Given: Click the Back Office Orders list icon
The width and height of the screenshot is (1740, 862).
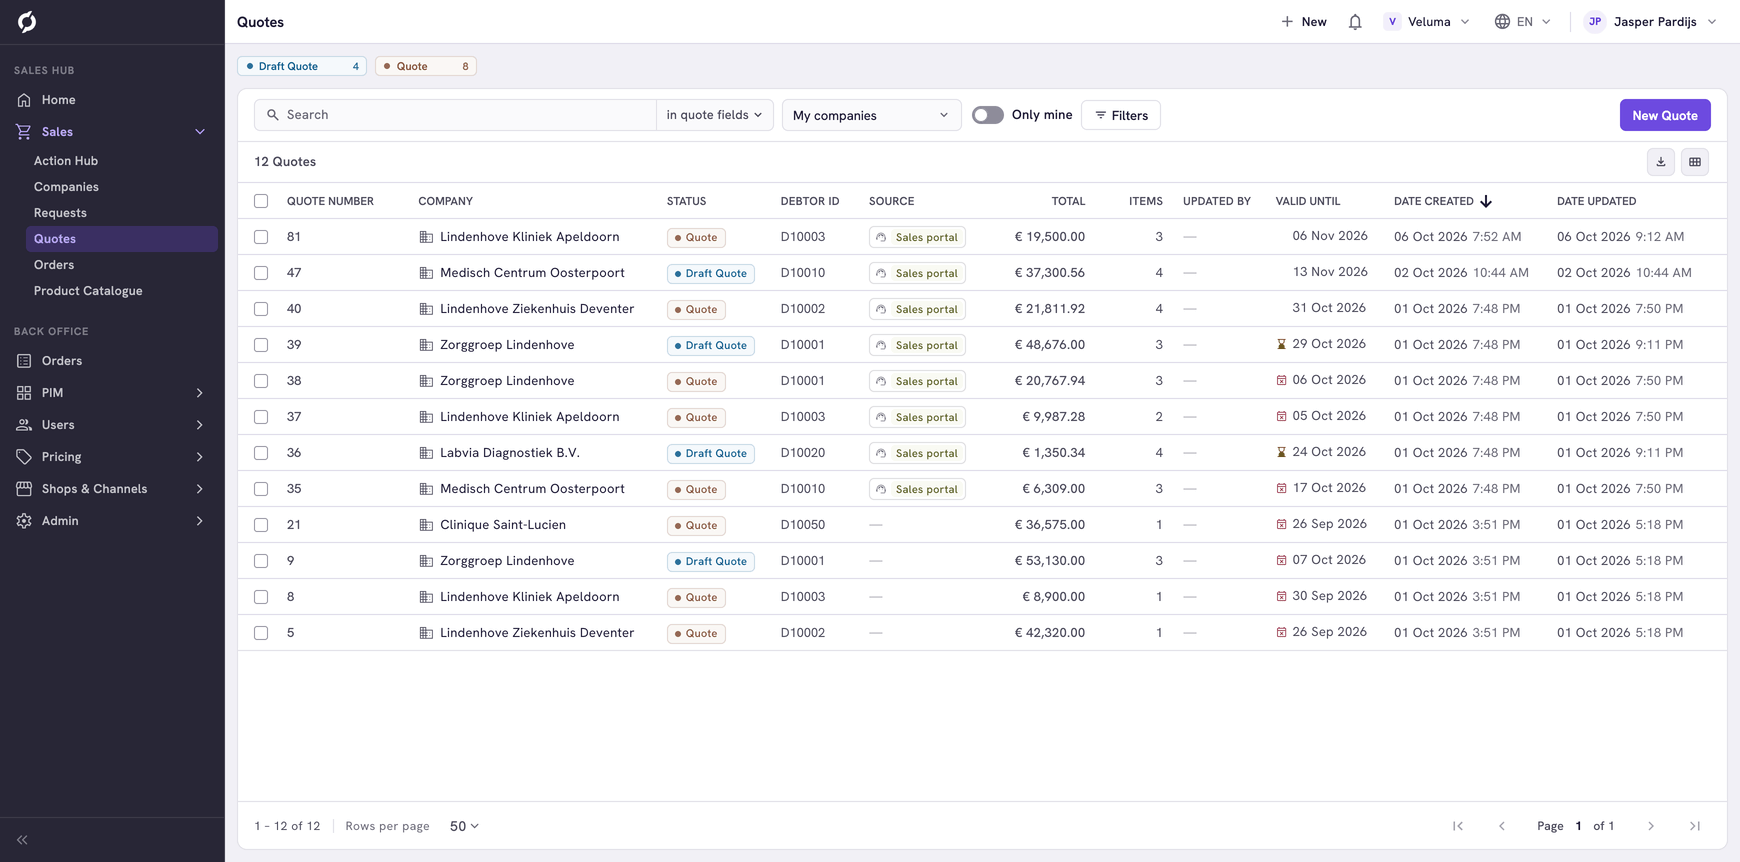Looking at the screenshot, I should pyautogui.click(x=24, y=361).
